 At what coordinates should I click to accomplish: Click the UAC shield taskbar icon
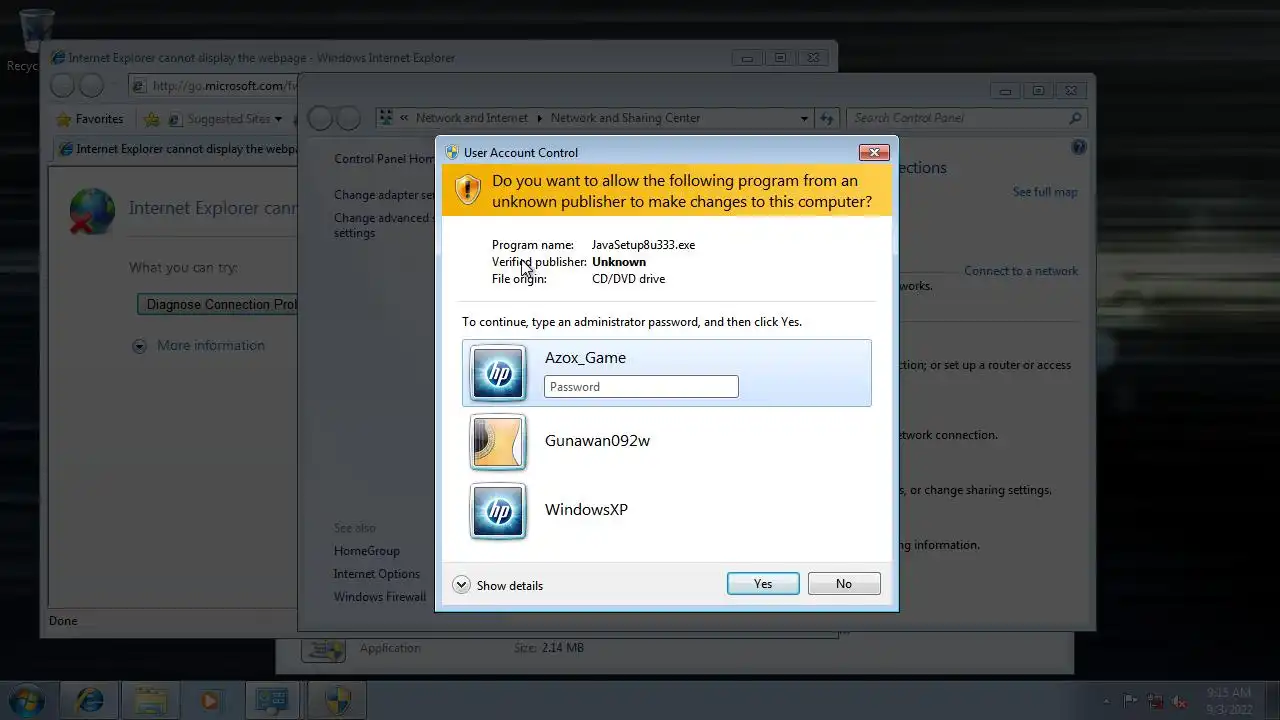(337, 700)
